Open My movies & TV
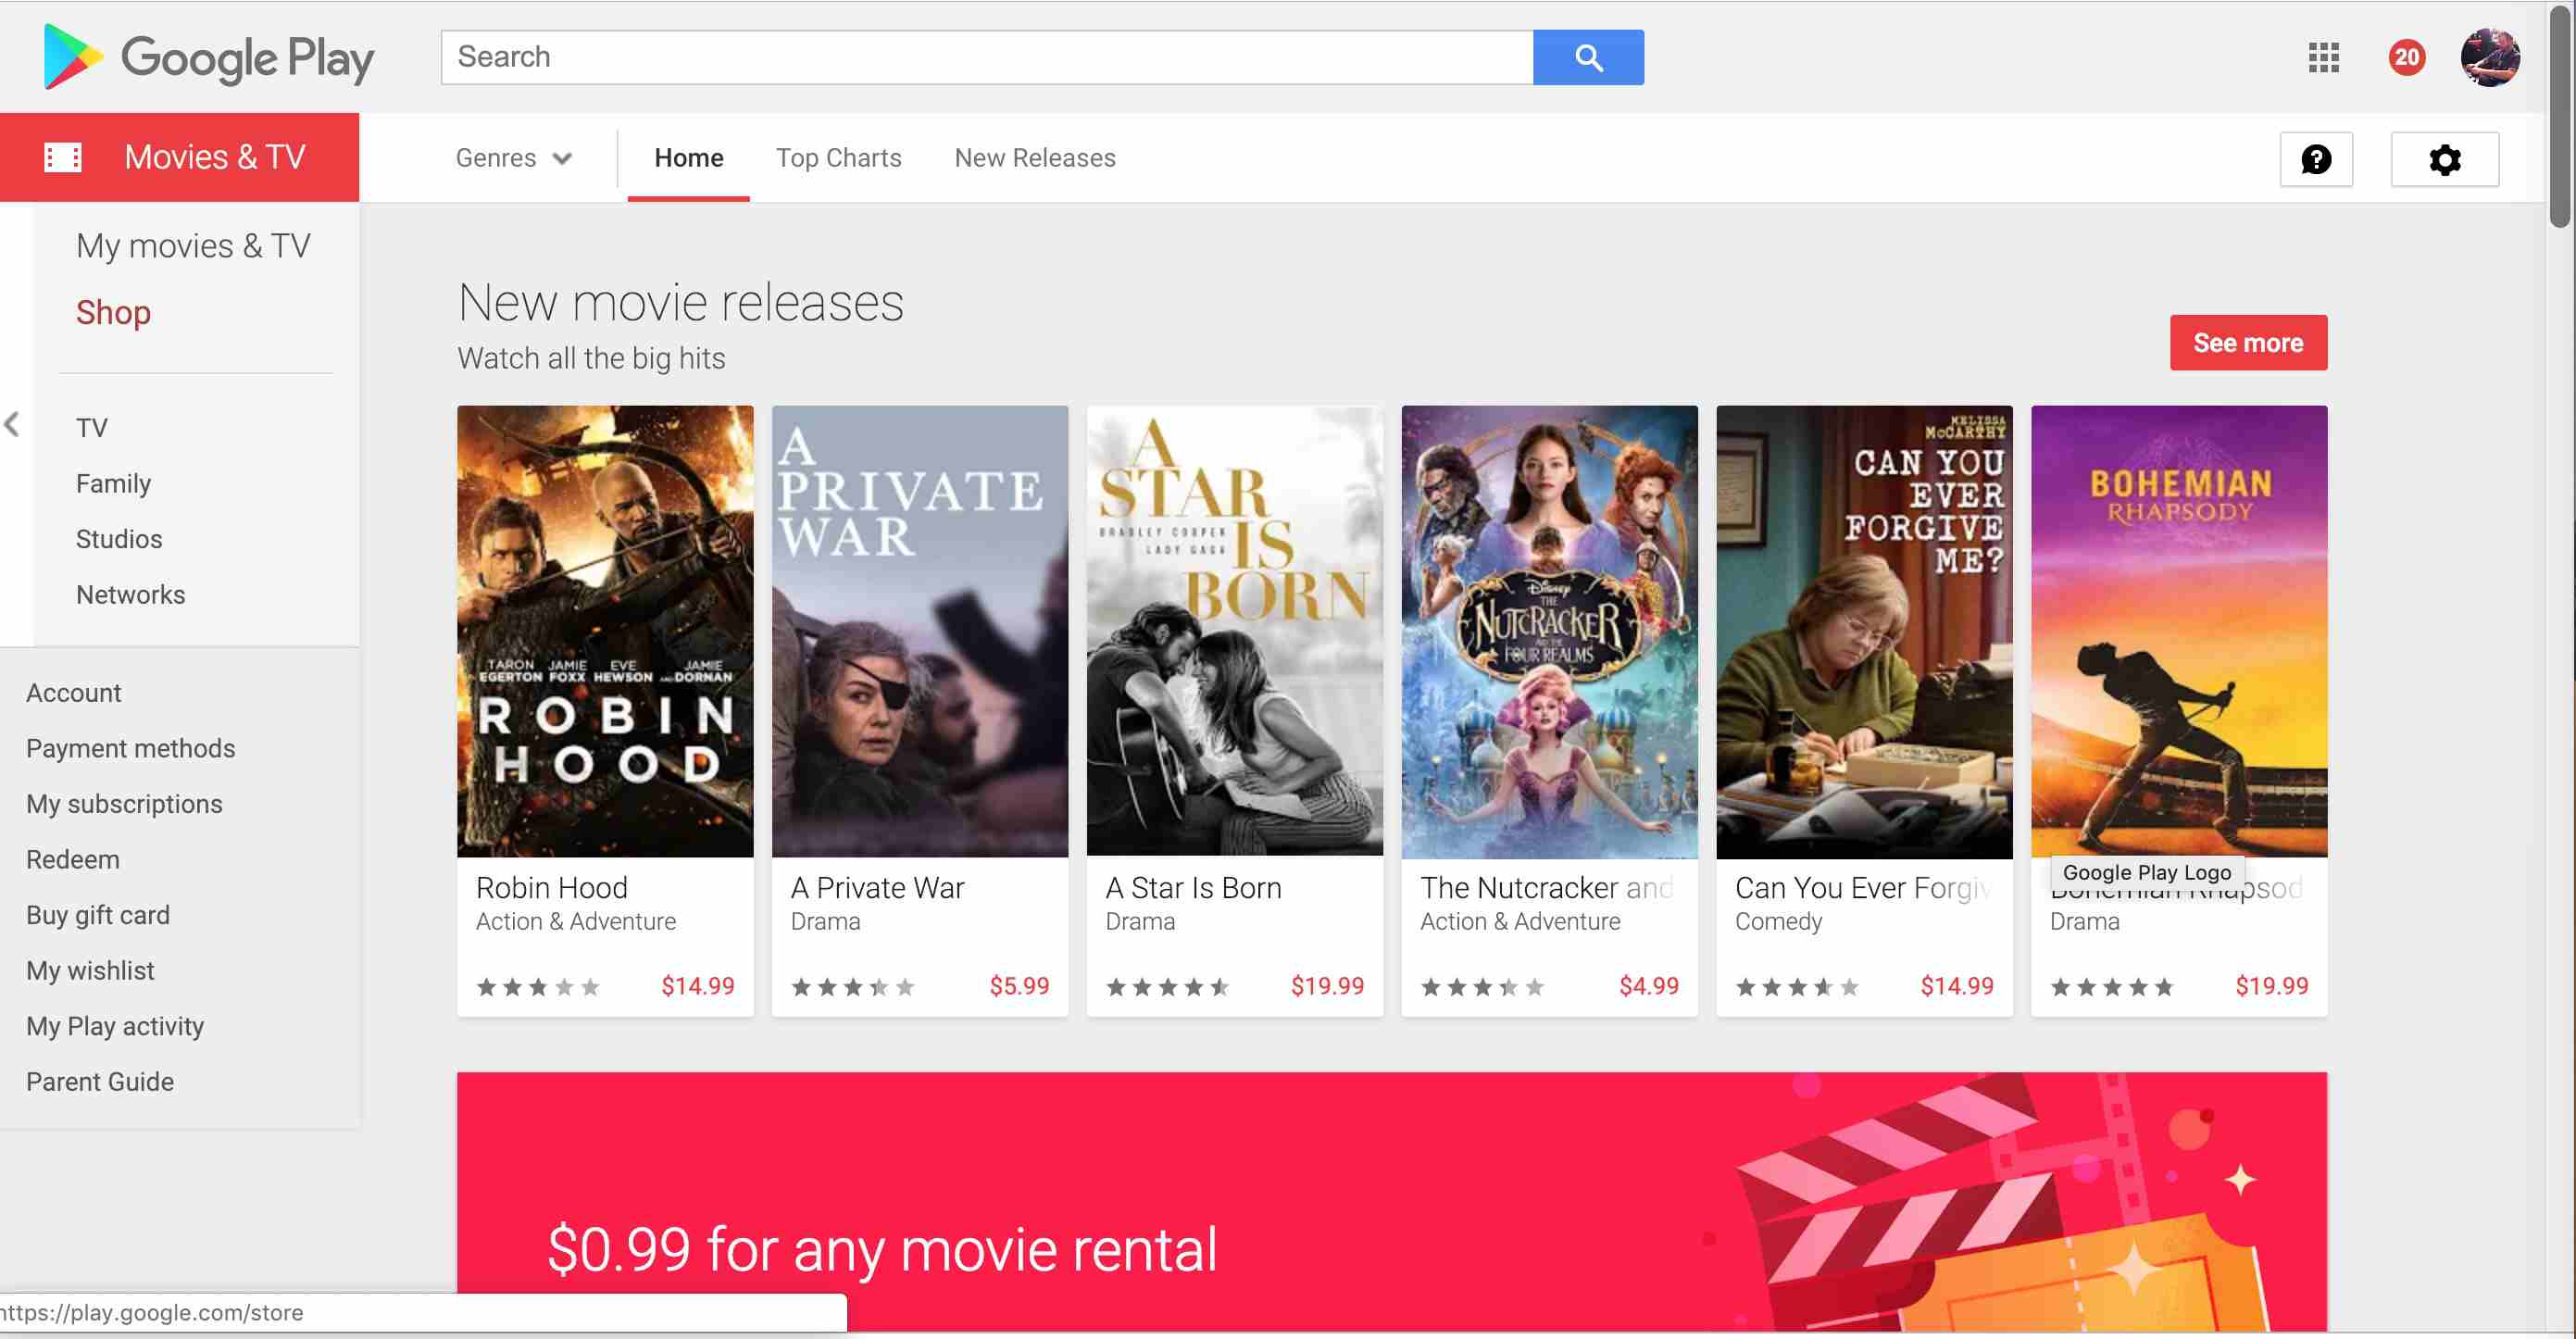The width and height of the screenshot is (2576, 1339). [x=193, y=245]
